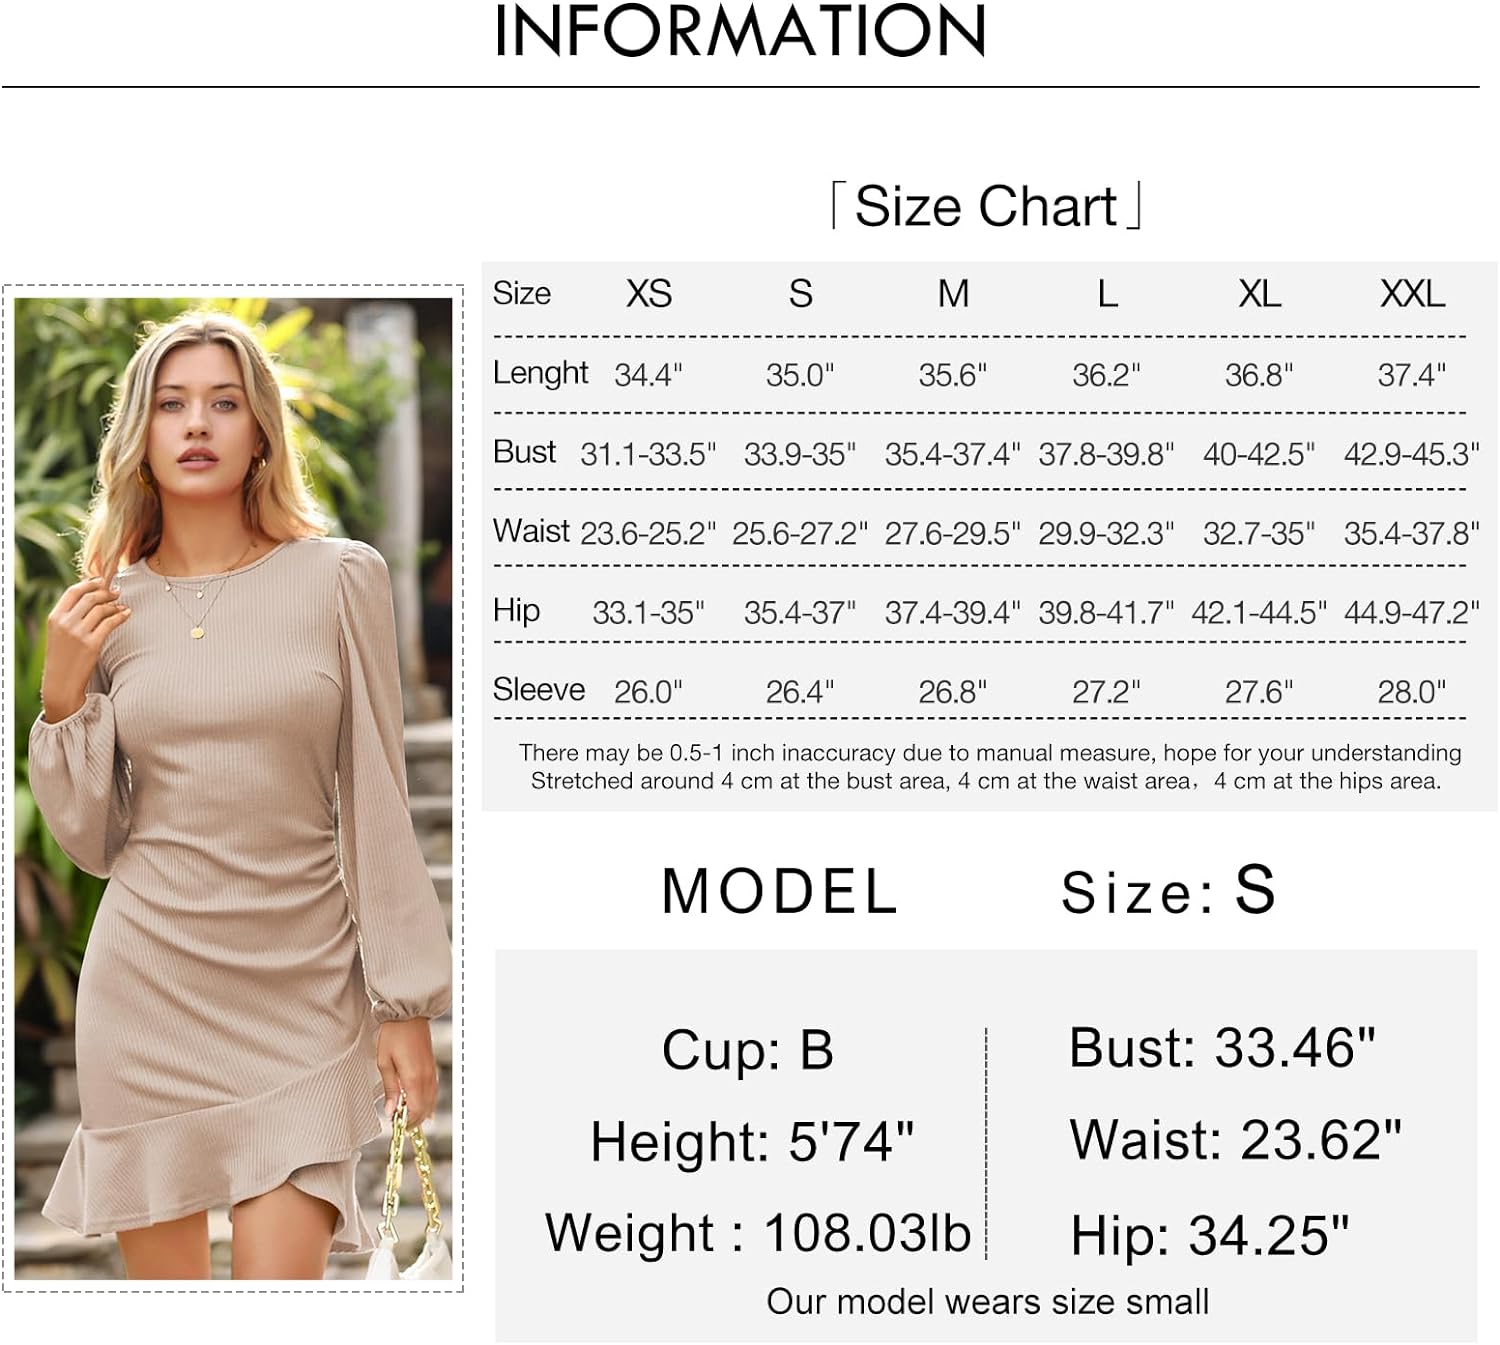Click the XL hip range "42.1-44.5""
Screen dimensions: 1500x1345
point(1259,612)
